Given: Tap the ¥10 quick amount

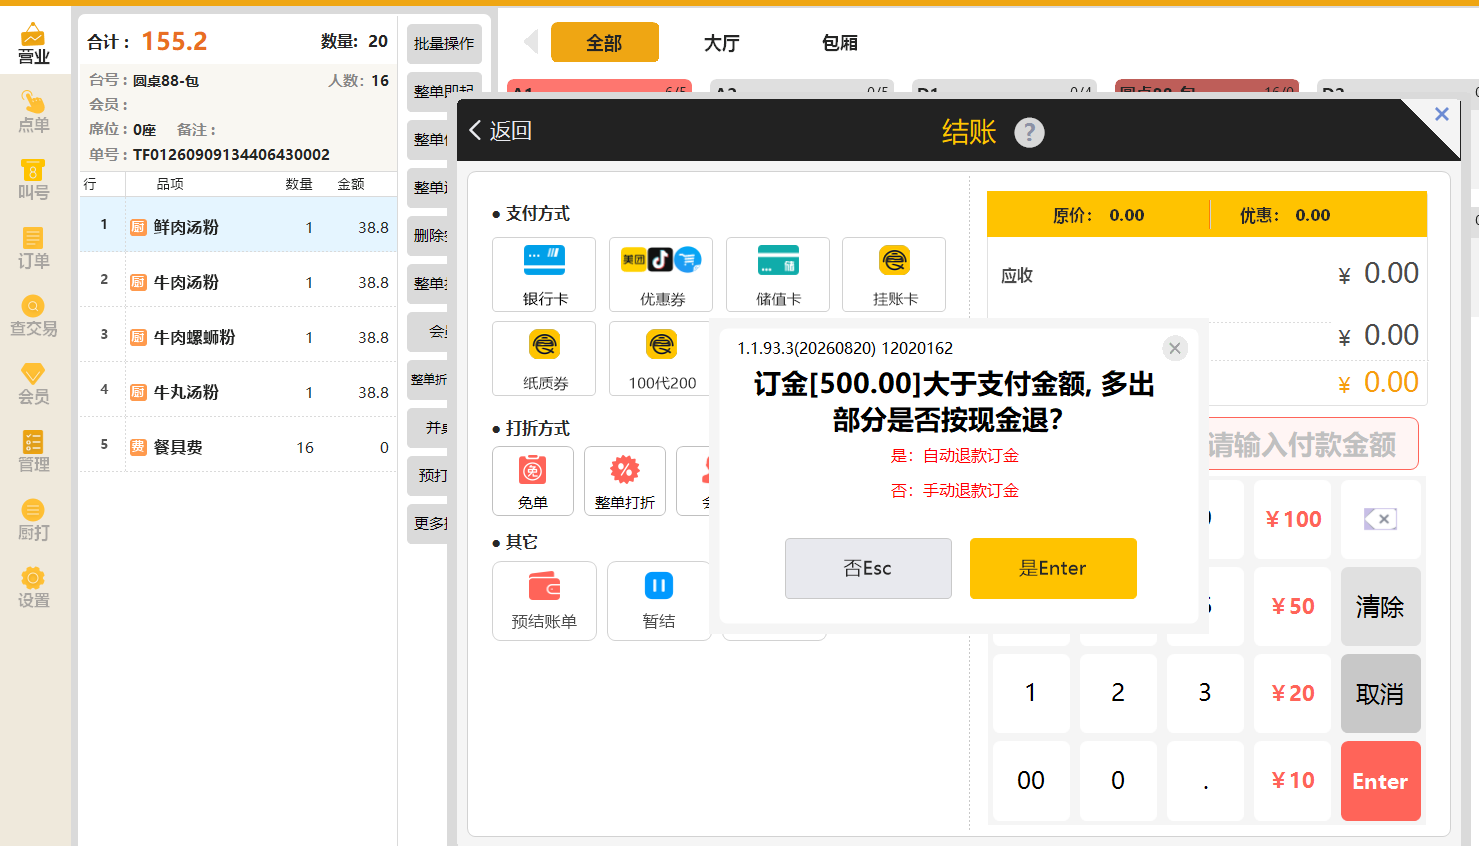Looking at the screenshot, I should point(1293,780).
